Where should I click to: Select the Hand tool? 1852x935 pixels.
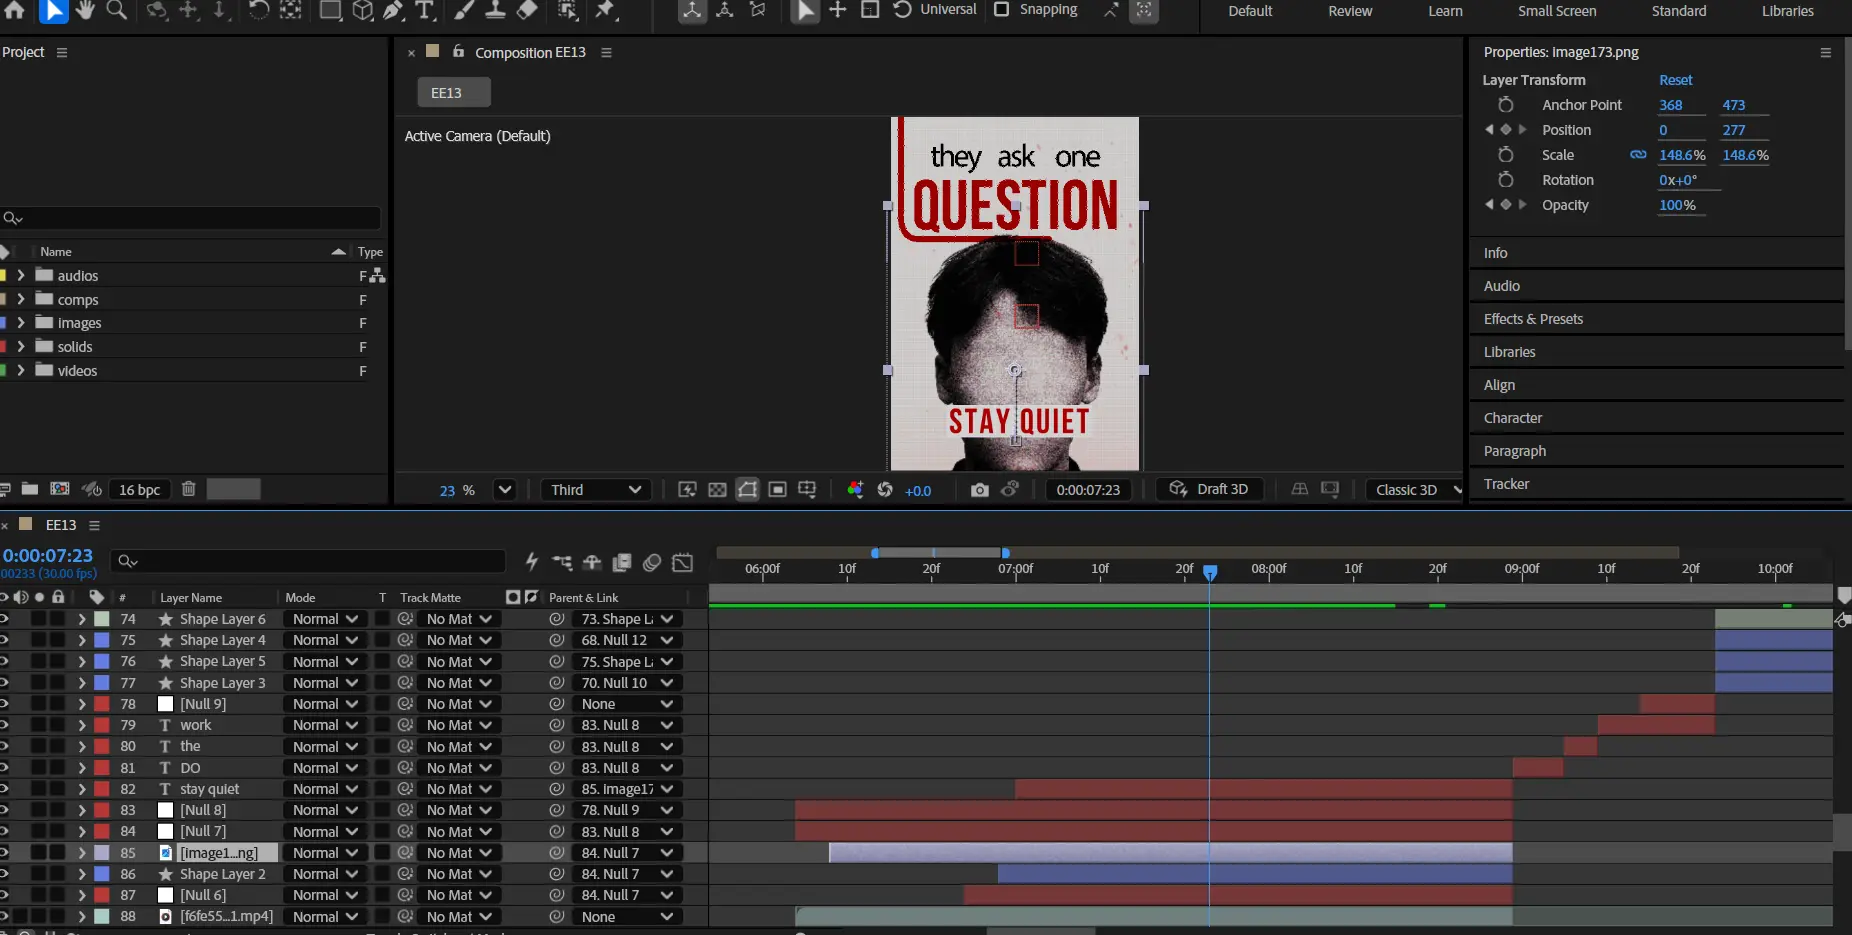(x=85, y=10)
